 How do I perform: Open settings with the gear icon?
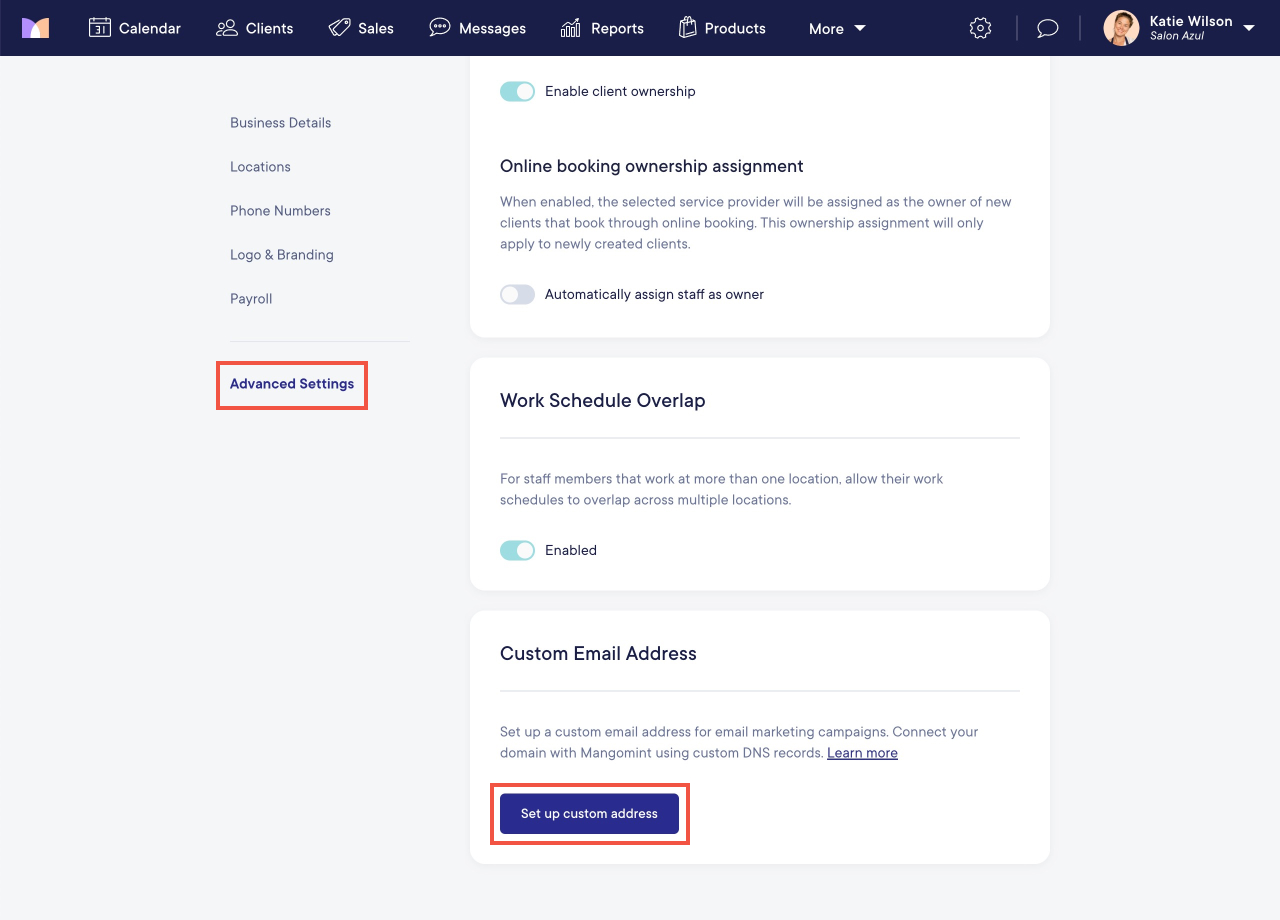click(980, 27)
